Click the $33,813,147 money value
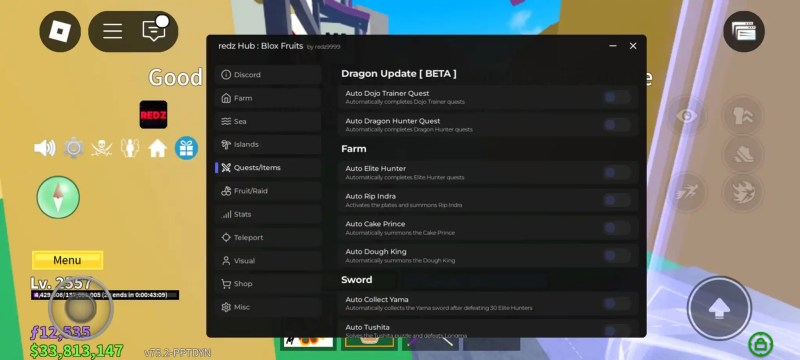Image resolution: width=800 pixels, height=360 pixels. (77, 351)
